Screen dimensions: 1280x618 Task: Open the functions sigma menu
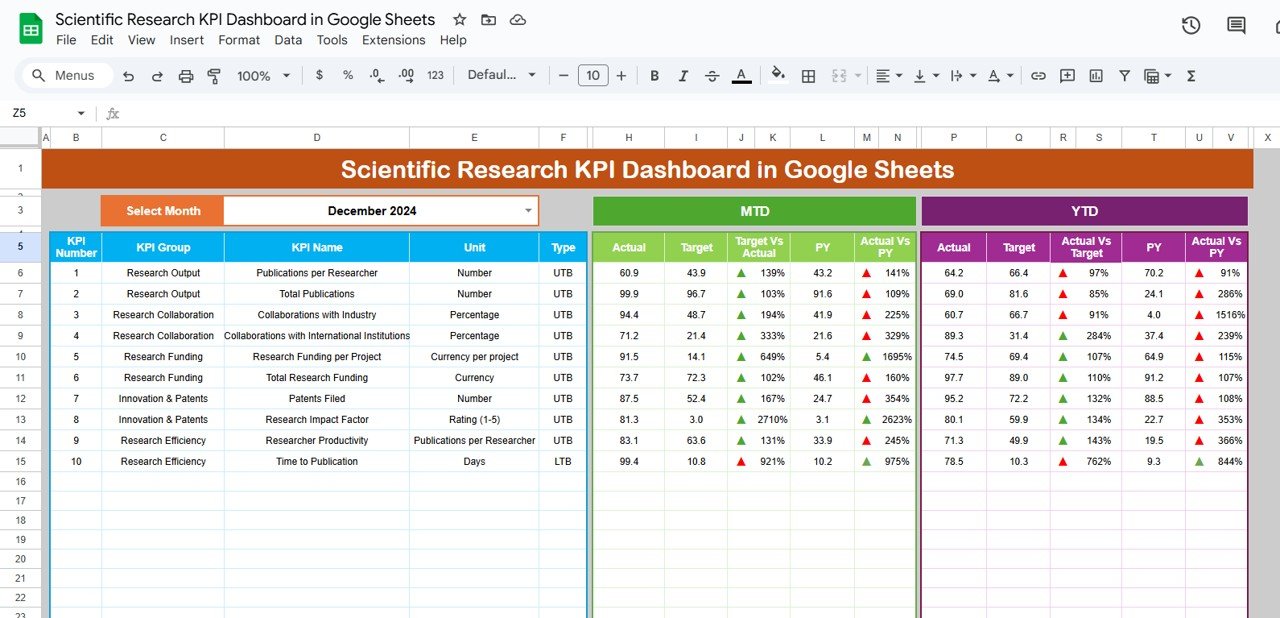click(1190, 75)
